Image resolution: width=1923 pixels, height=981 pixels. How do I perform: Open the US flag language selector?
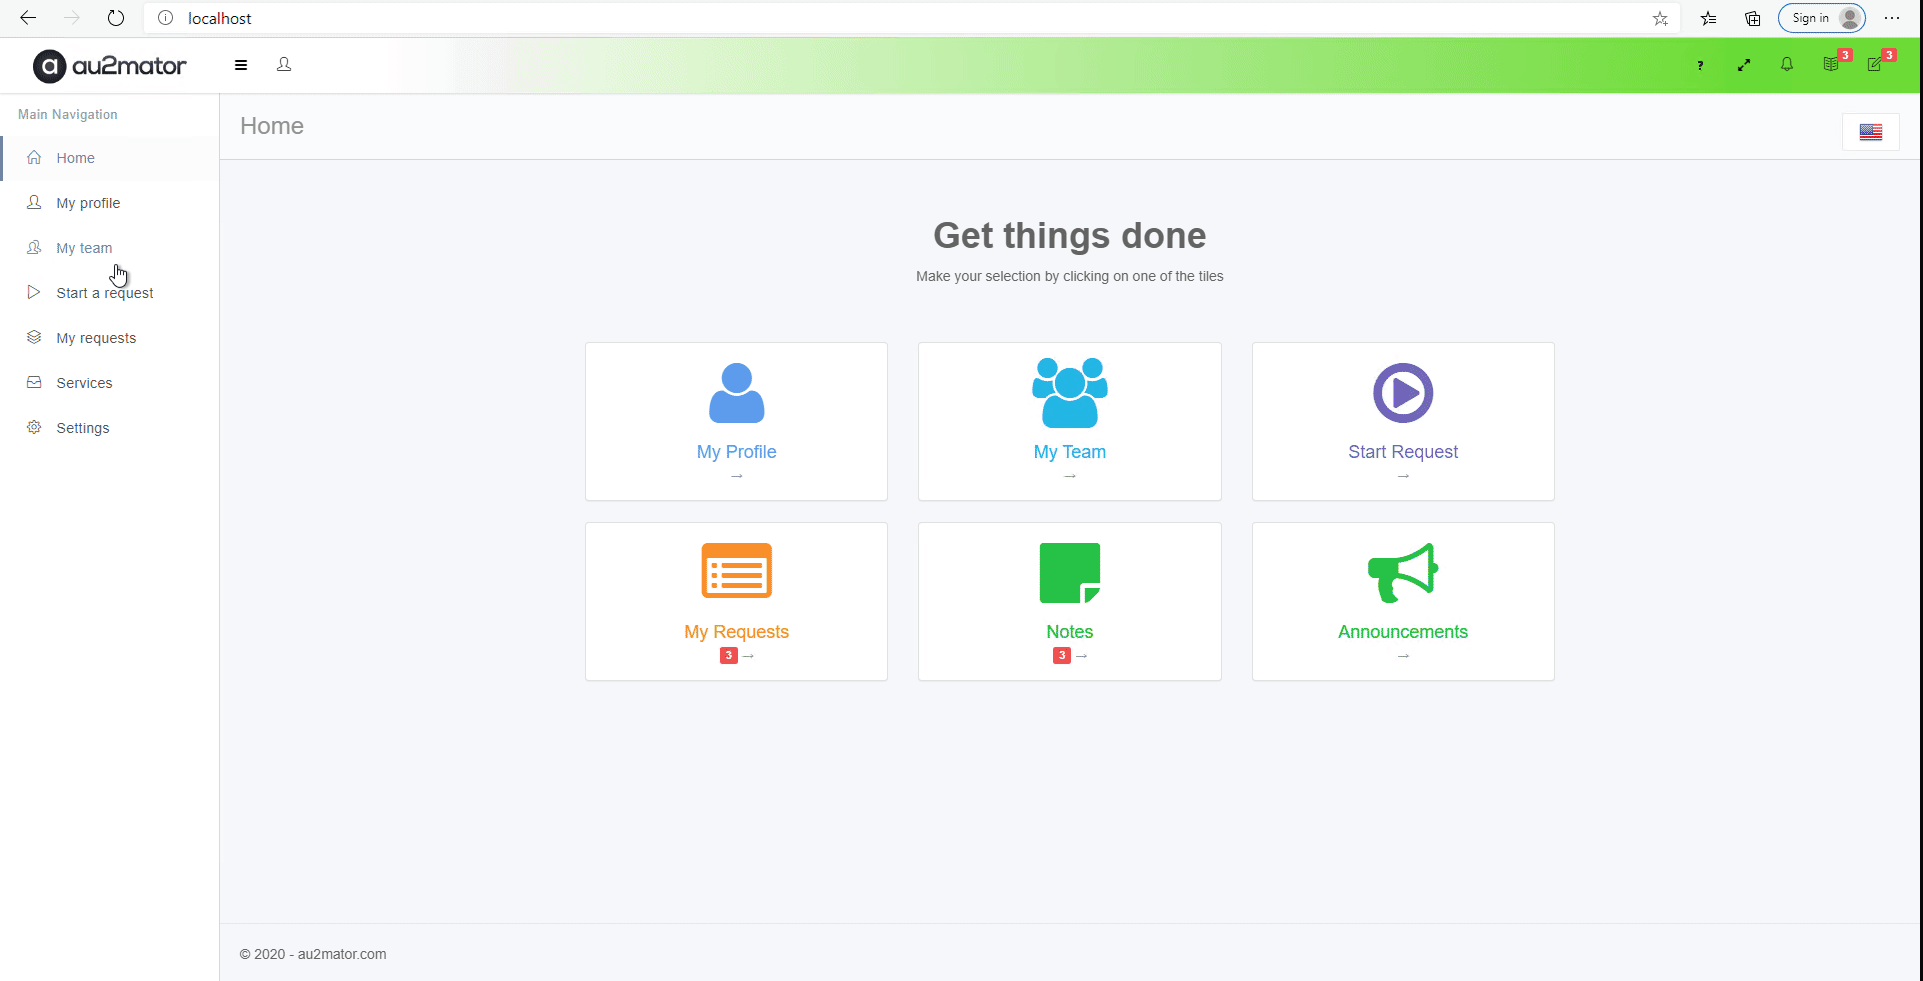pos(1870,132)
